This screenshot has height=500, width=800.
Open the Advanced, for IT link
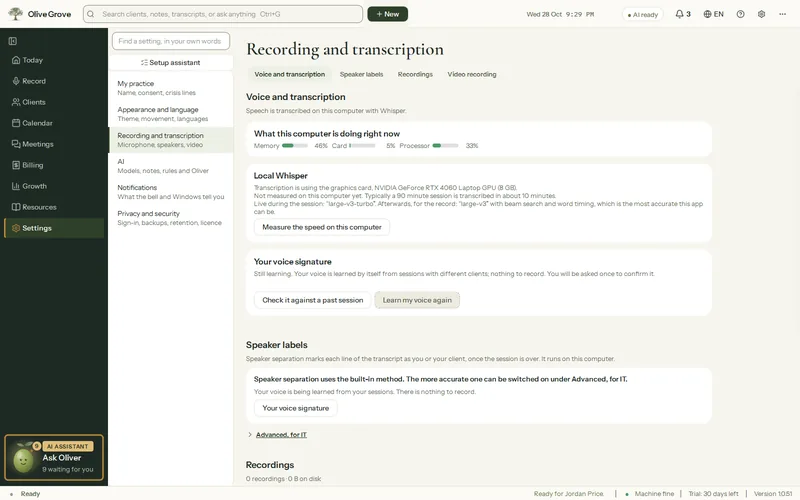click(x=281, y=435)
